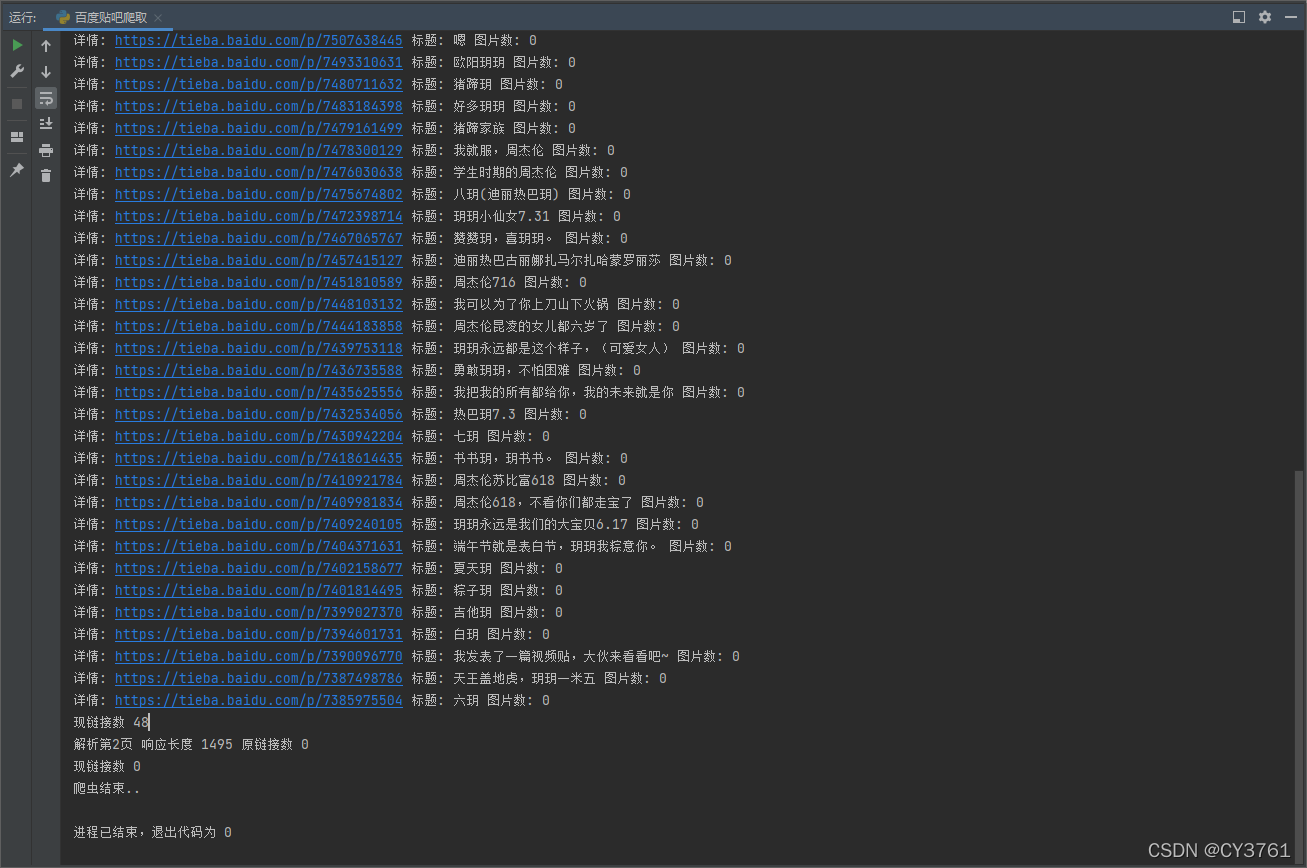Click the gray stop process square
Screen dimensions: 1307x868
pos(17,103)
